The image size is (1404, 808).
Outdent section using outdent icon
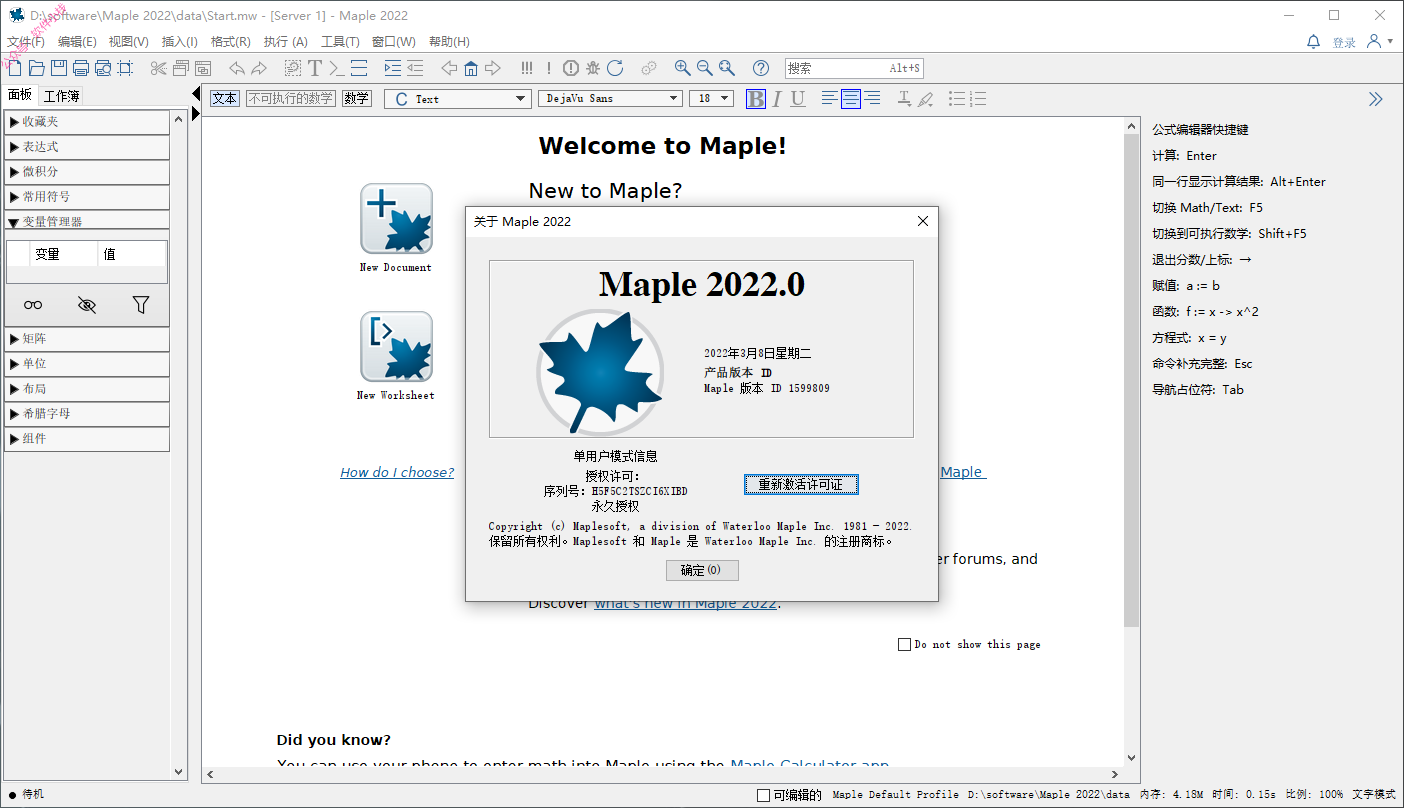click(x=414, y=68)
